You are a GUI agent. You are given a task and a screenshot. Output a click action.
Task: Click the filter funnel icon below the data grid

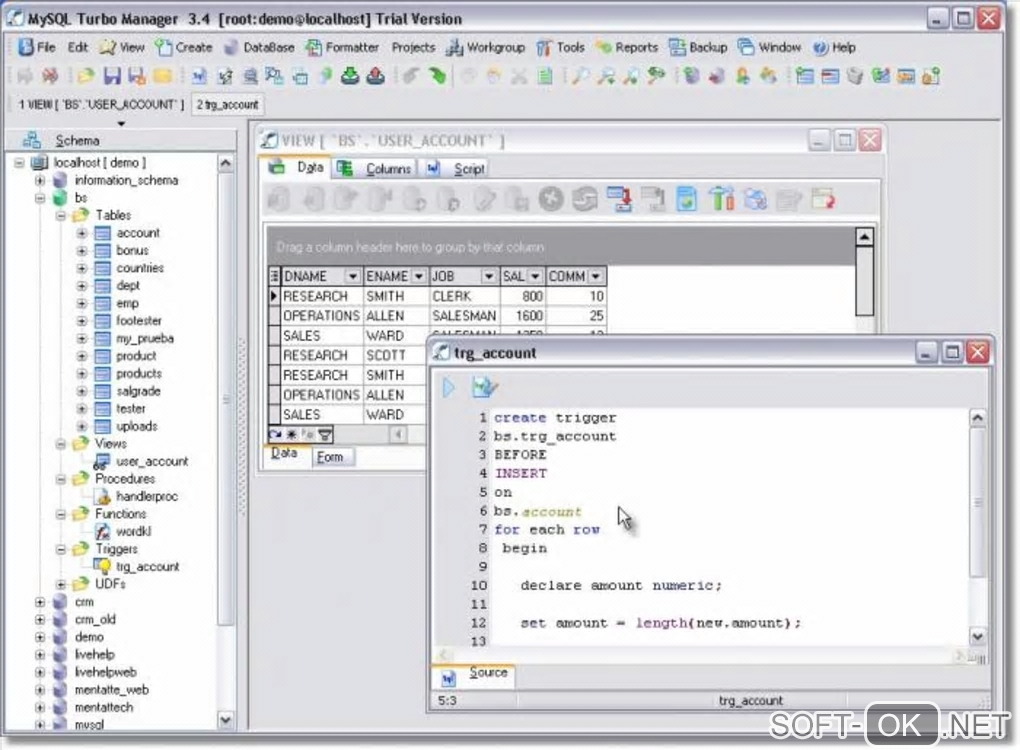325,435
